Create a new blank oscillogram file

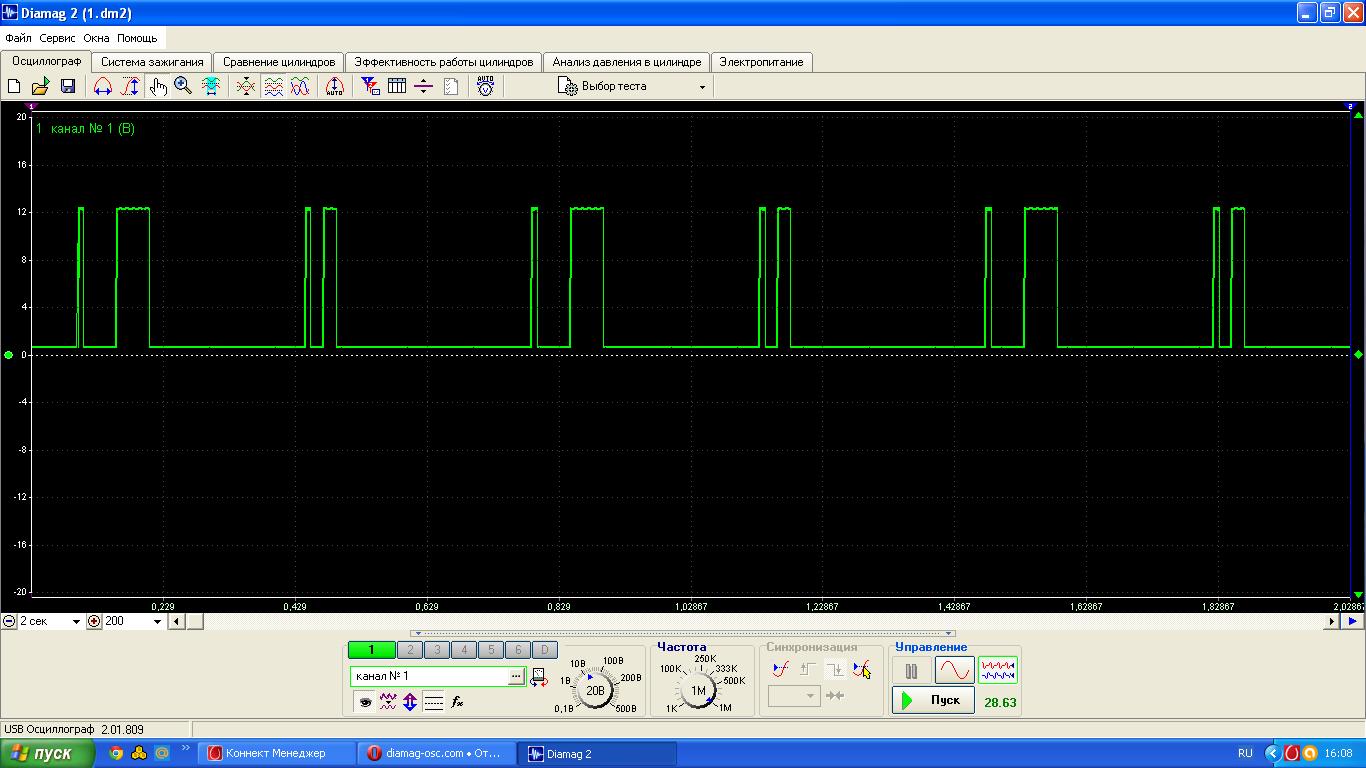[14, 87]
